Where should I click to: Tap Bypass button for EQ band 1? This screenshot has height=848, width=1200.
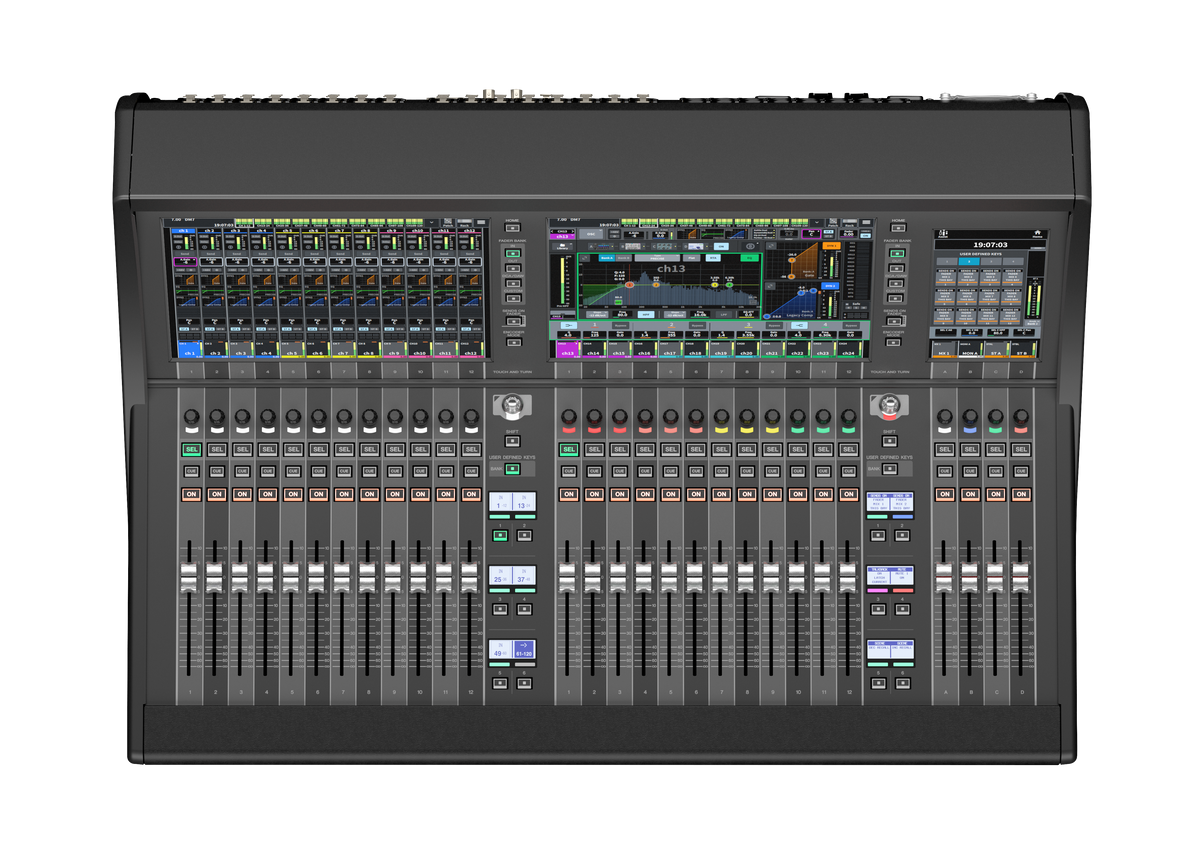pos(621,326)
